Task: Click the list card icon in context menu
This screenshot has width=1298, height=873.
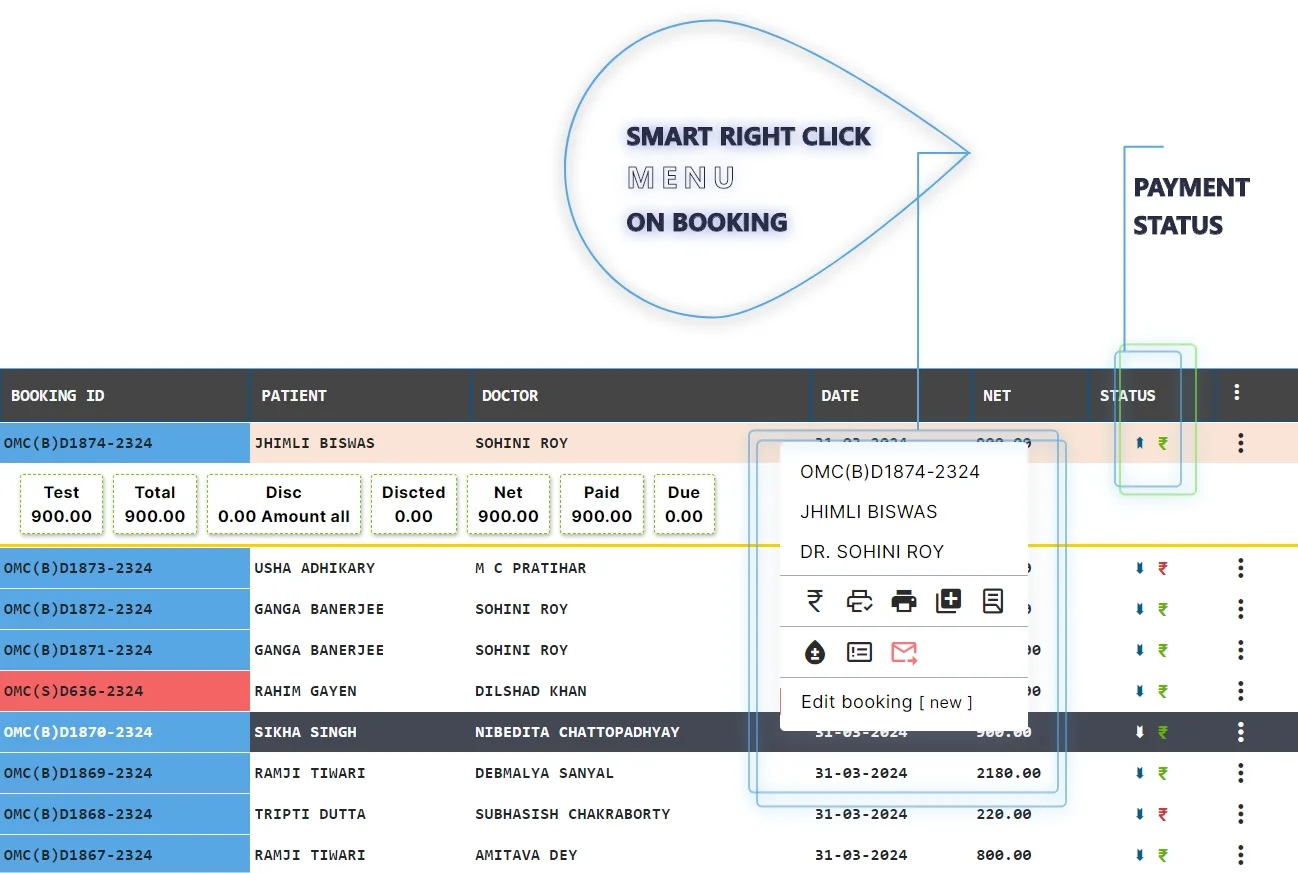Action: [x=859, y=653]
